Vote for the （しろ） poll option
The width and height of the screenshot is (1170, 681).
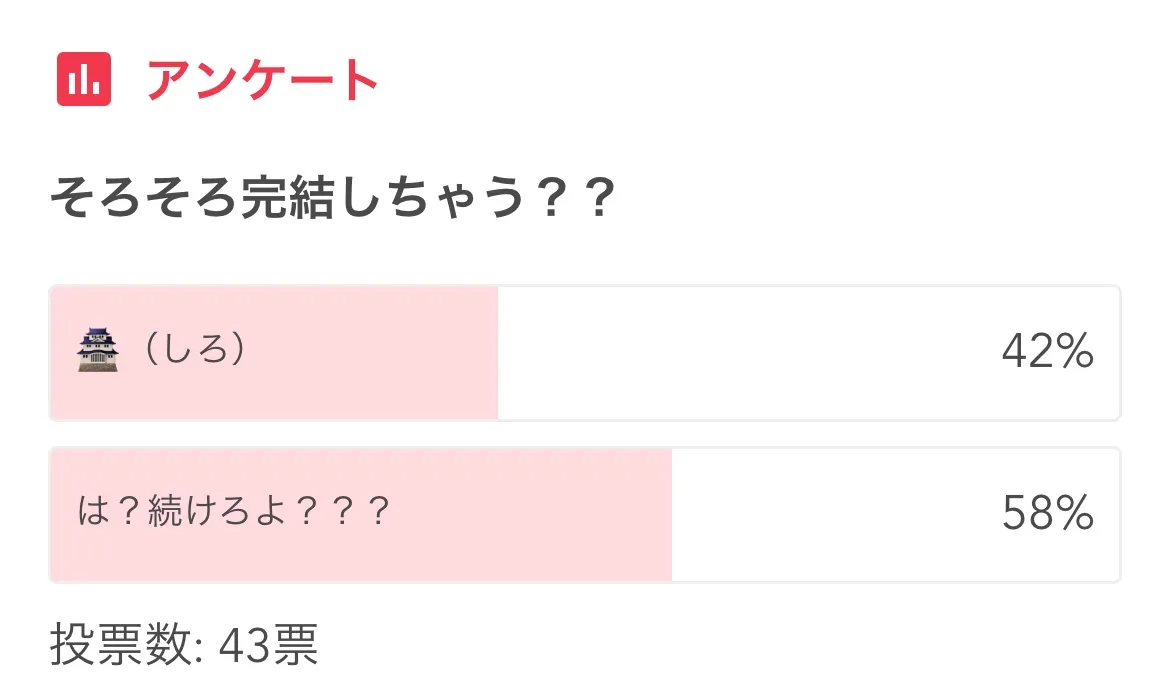[x=195, y=351]
